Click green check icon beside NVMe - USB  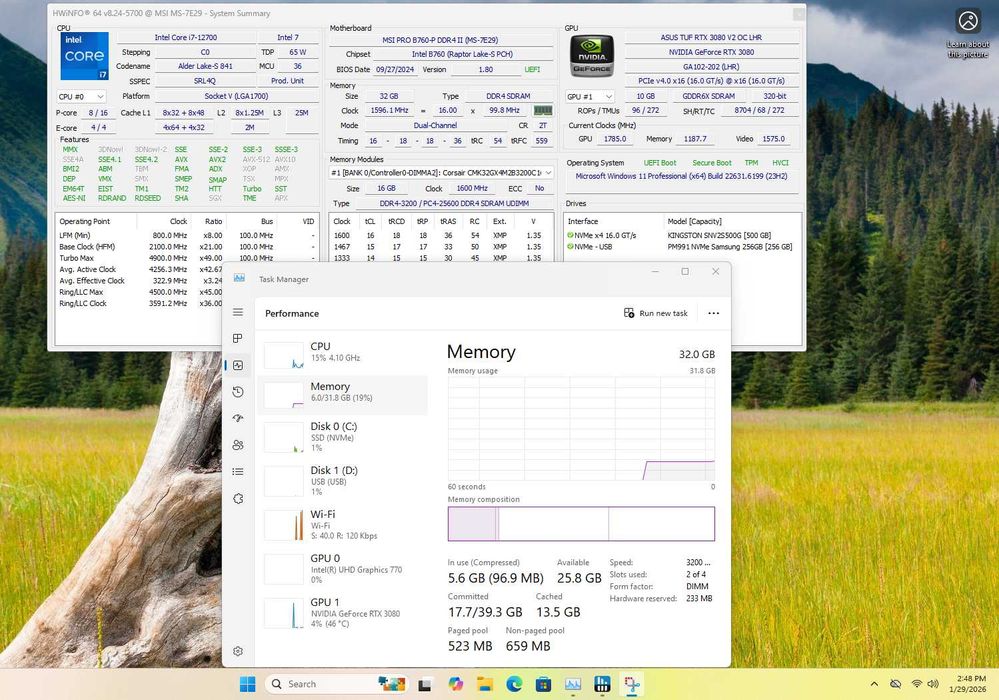(570, 246)
